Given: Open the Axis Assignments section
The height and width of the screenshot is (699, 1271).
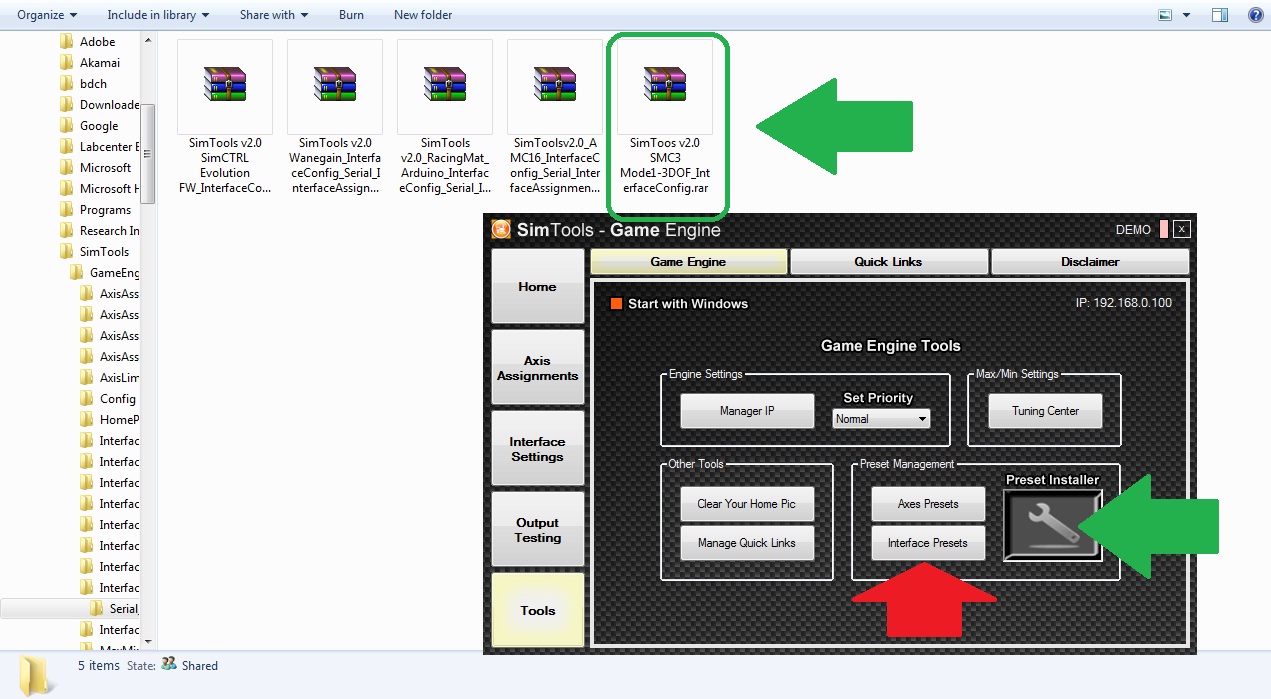Looking at the screenshot, I should coord(537,368).
